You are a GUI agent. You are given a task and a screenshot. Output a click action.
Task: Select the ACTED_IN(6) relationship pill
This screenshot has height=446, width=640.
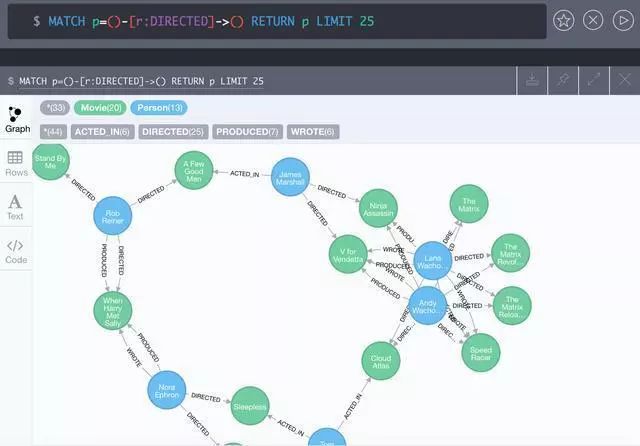tap(102, 132)
